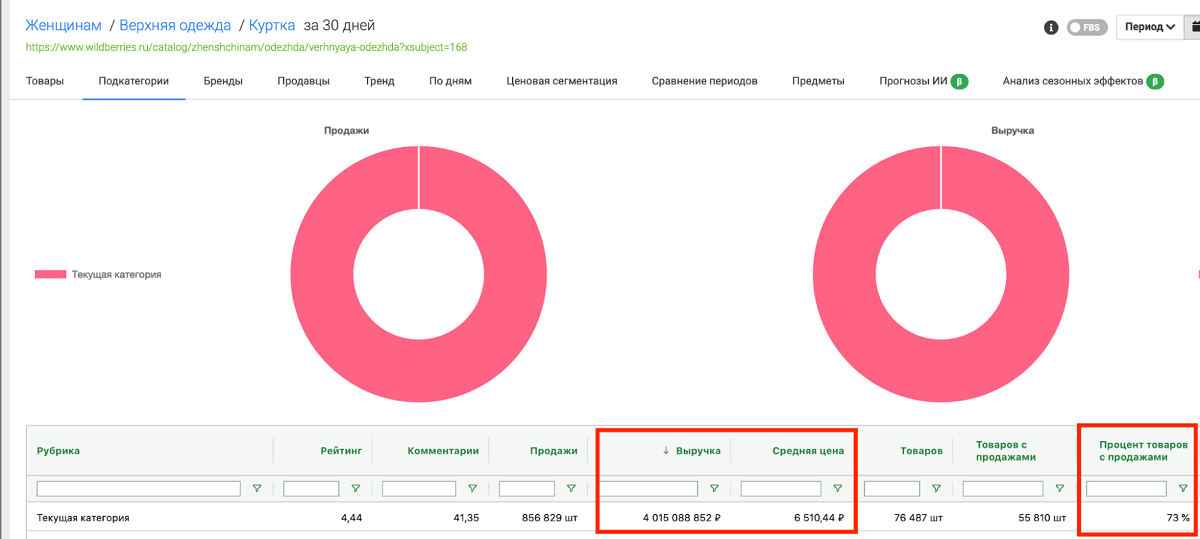Click filter funnel icon under Средняя цена column
Viewport: 1200px width, 539px height.
(837, 489)
